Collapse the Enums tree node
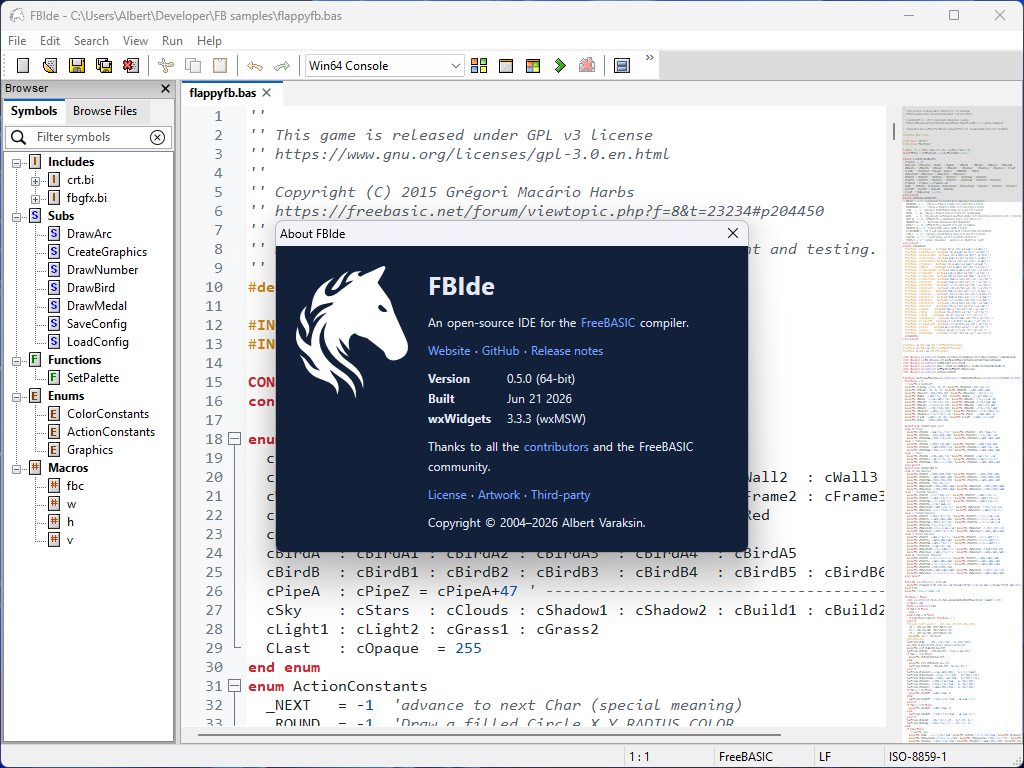 (x=17, y=396)
